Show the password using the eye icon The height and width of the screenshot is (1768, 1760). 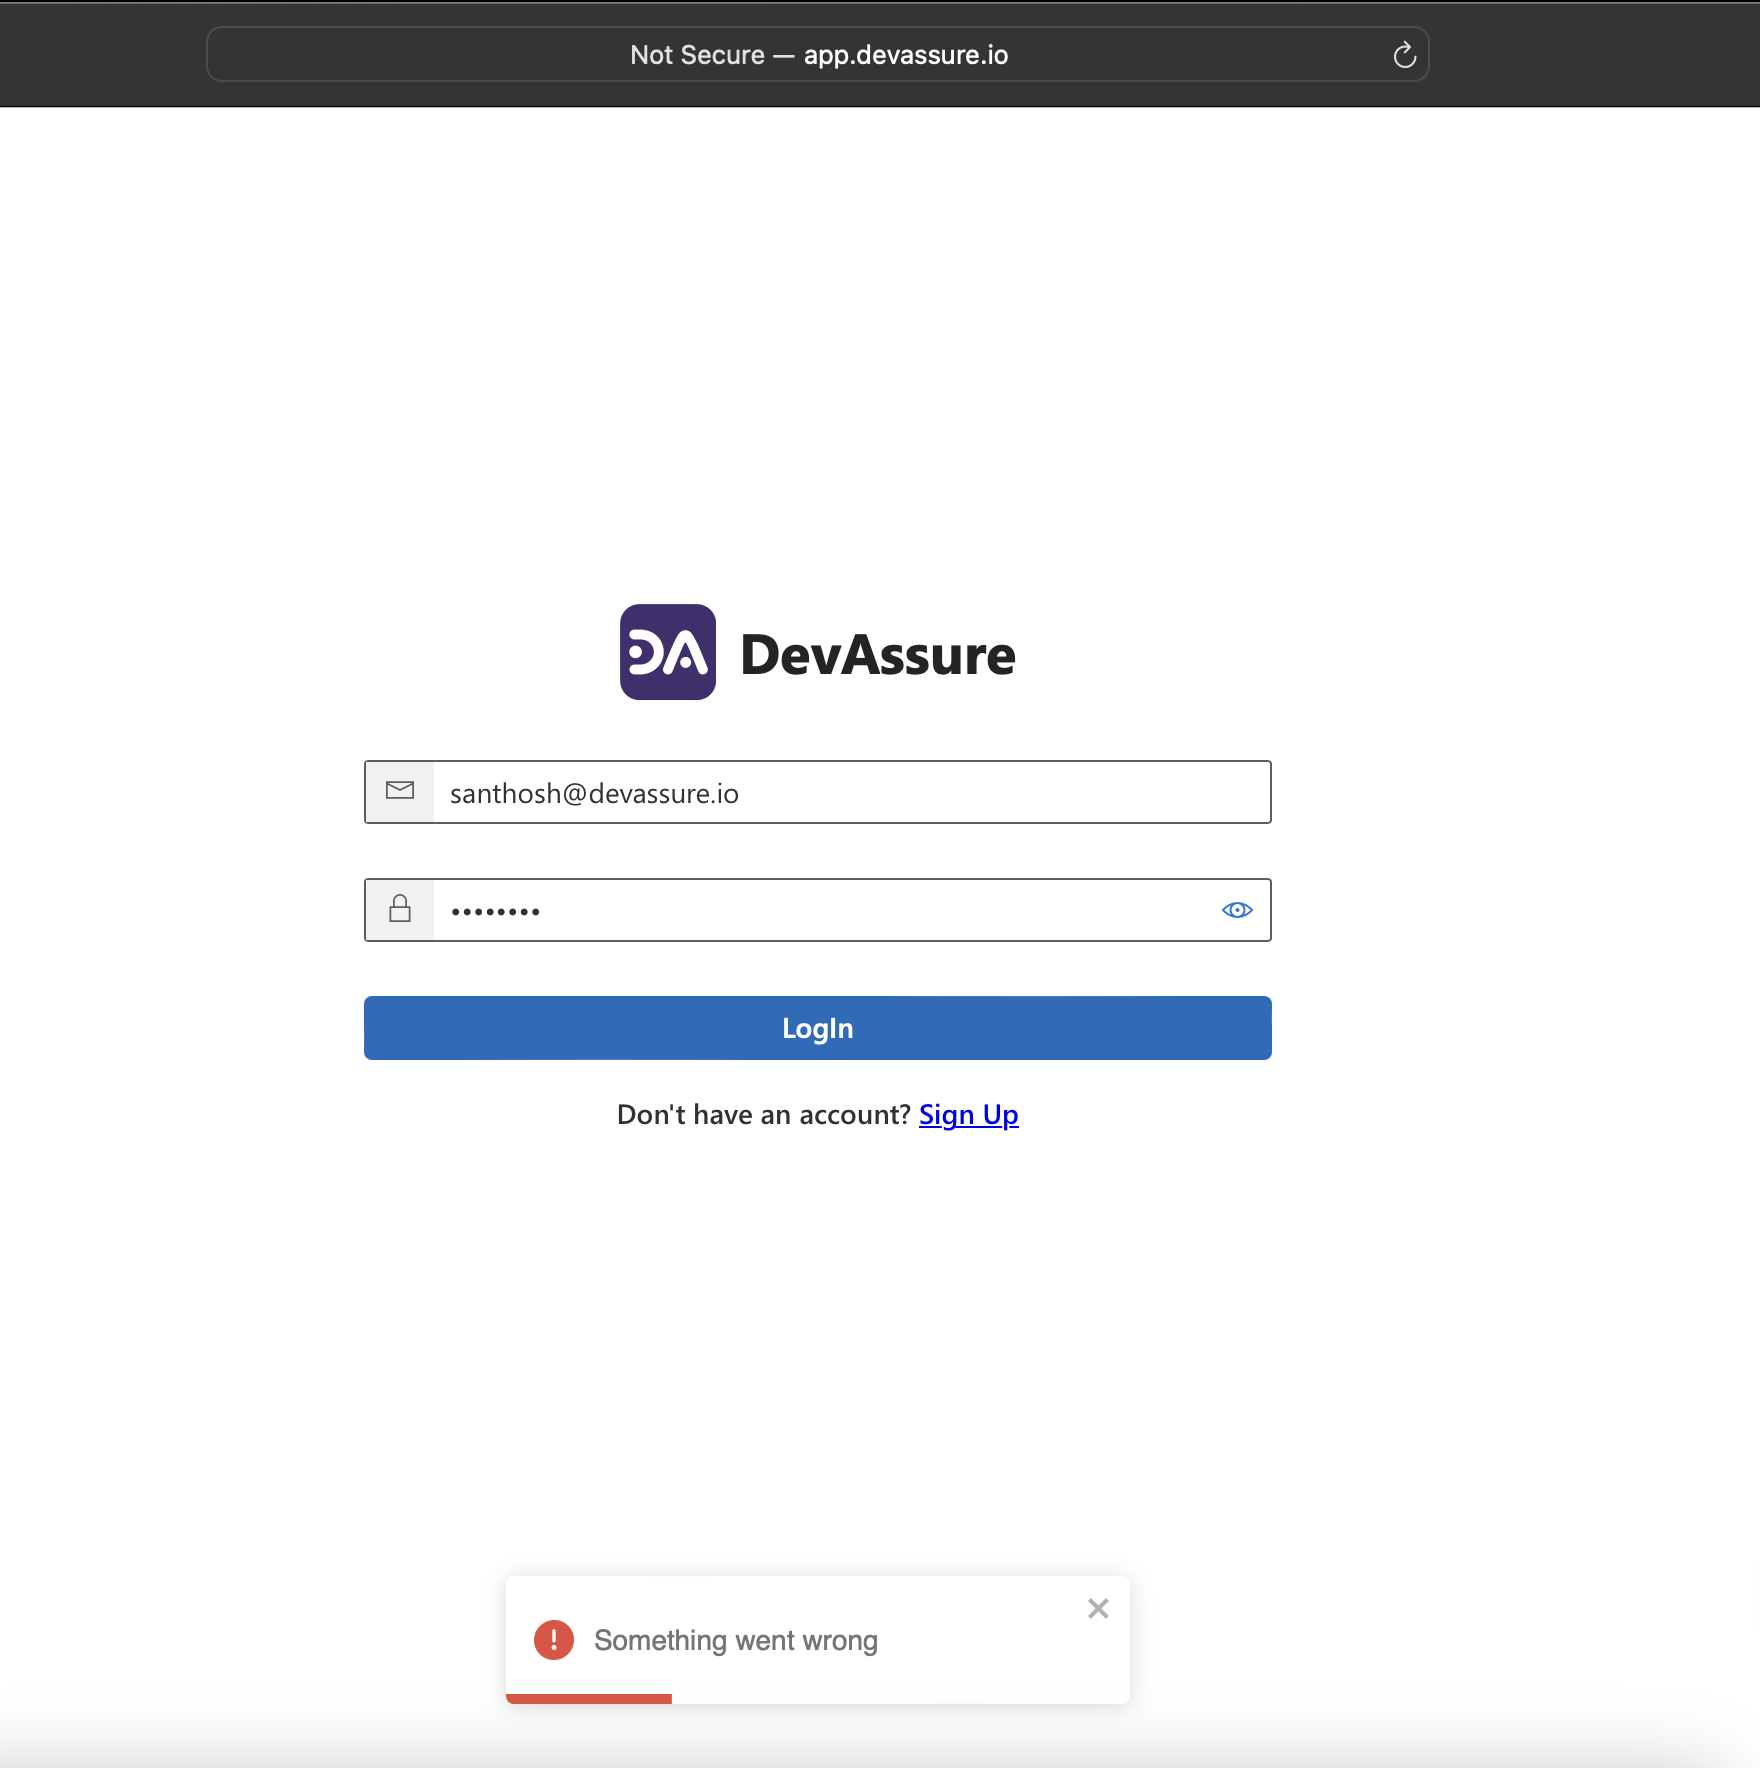pyautogui.click(x=1237, y=909)
